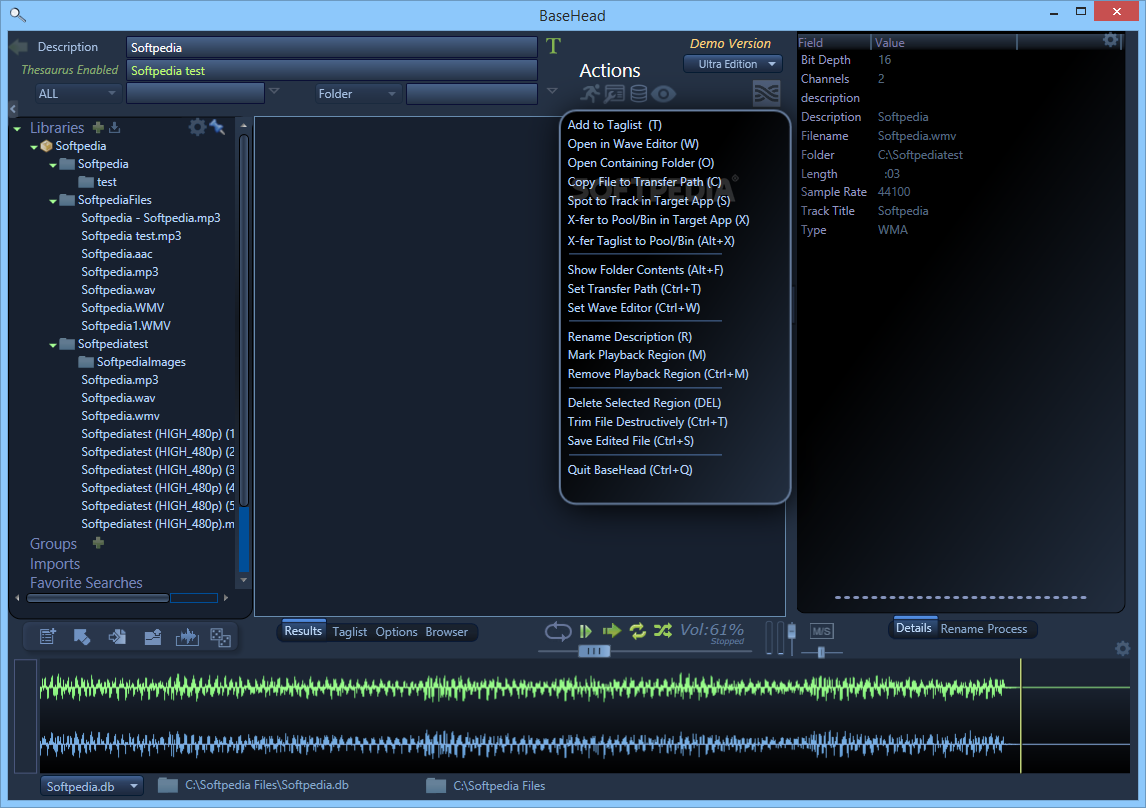This screenshot has width=1146, height=808.
Task: Select Rename Description (R)
Action: pos(630,337)
